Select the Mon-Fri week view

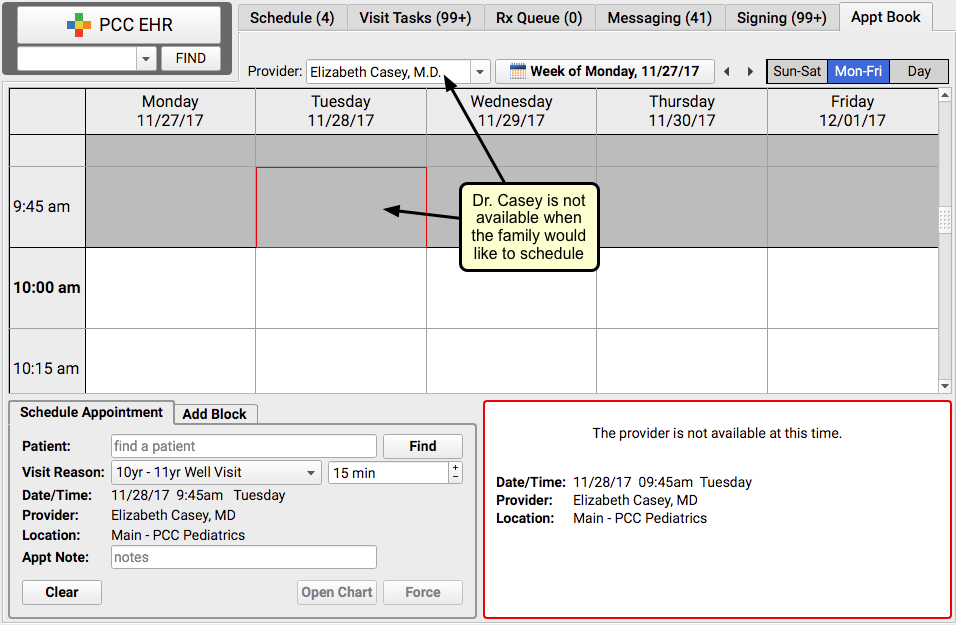pyautogui.click(x=858, y=71)
